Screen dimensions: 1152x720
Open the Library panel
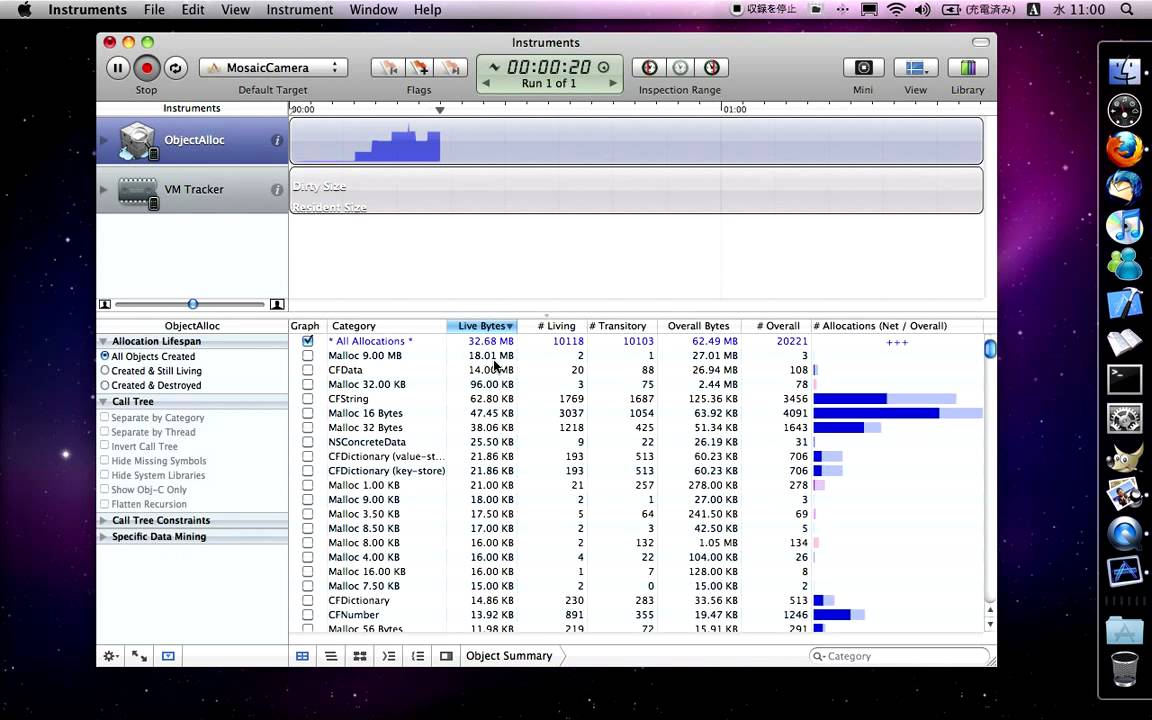968,68
